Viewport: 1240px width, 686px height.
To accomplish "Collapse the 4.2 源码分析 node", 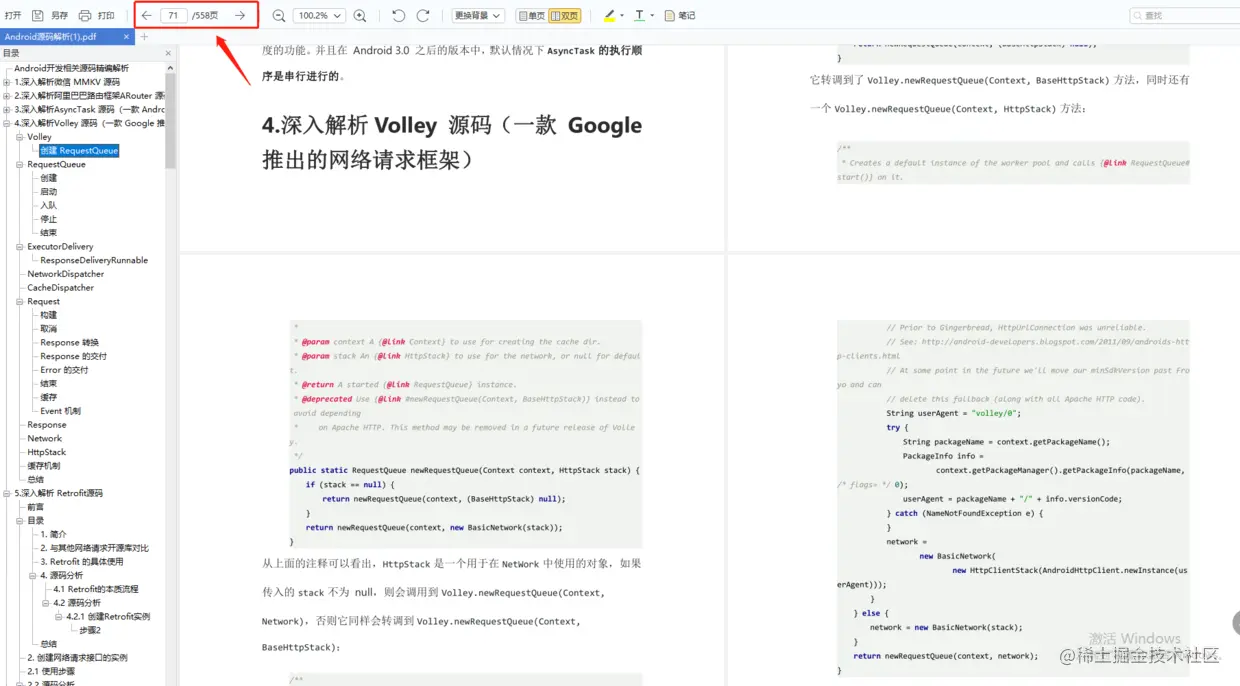I will 46,603.
